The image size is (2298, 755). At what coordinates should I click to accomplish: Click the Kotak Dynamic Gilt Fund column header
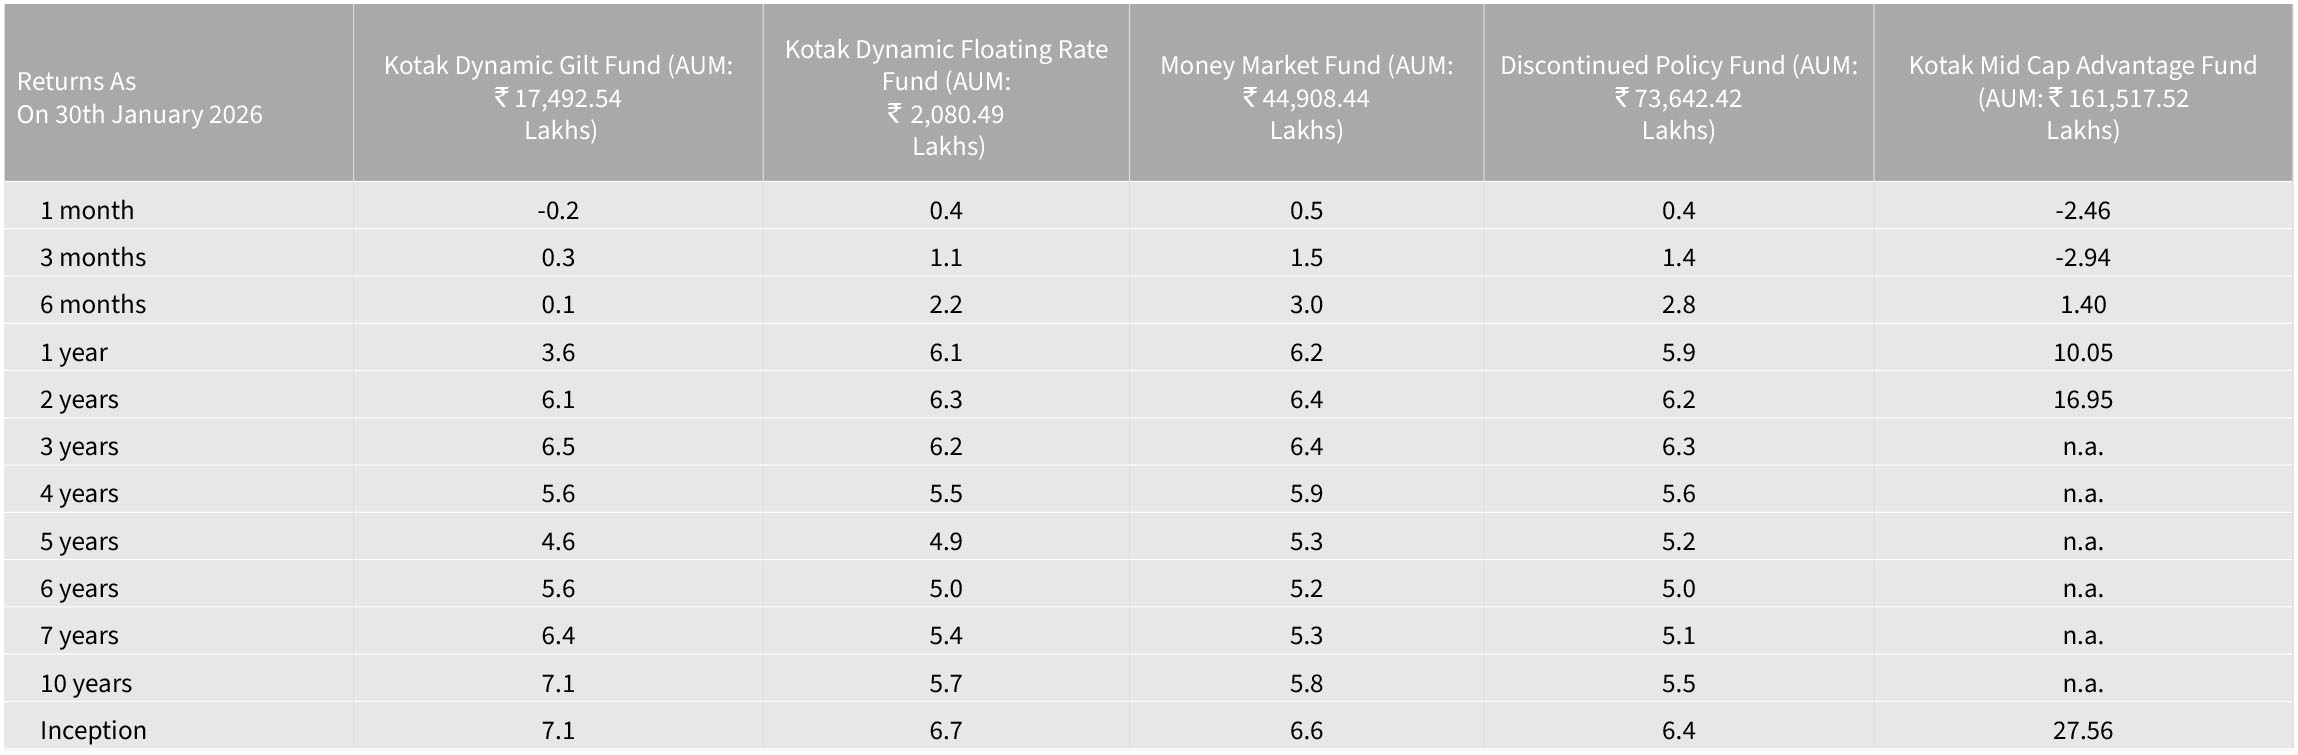click(x=558, y=97)
